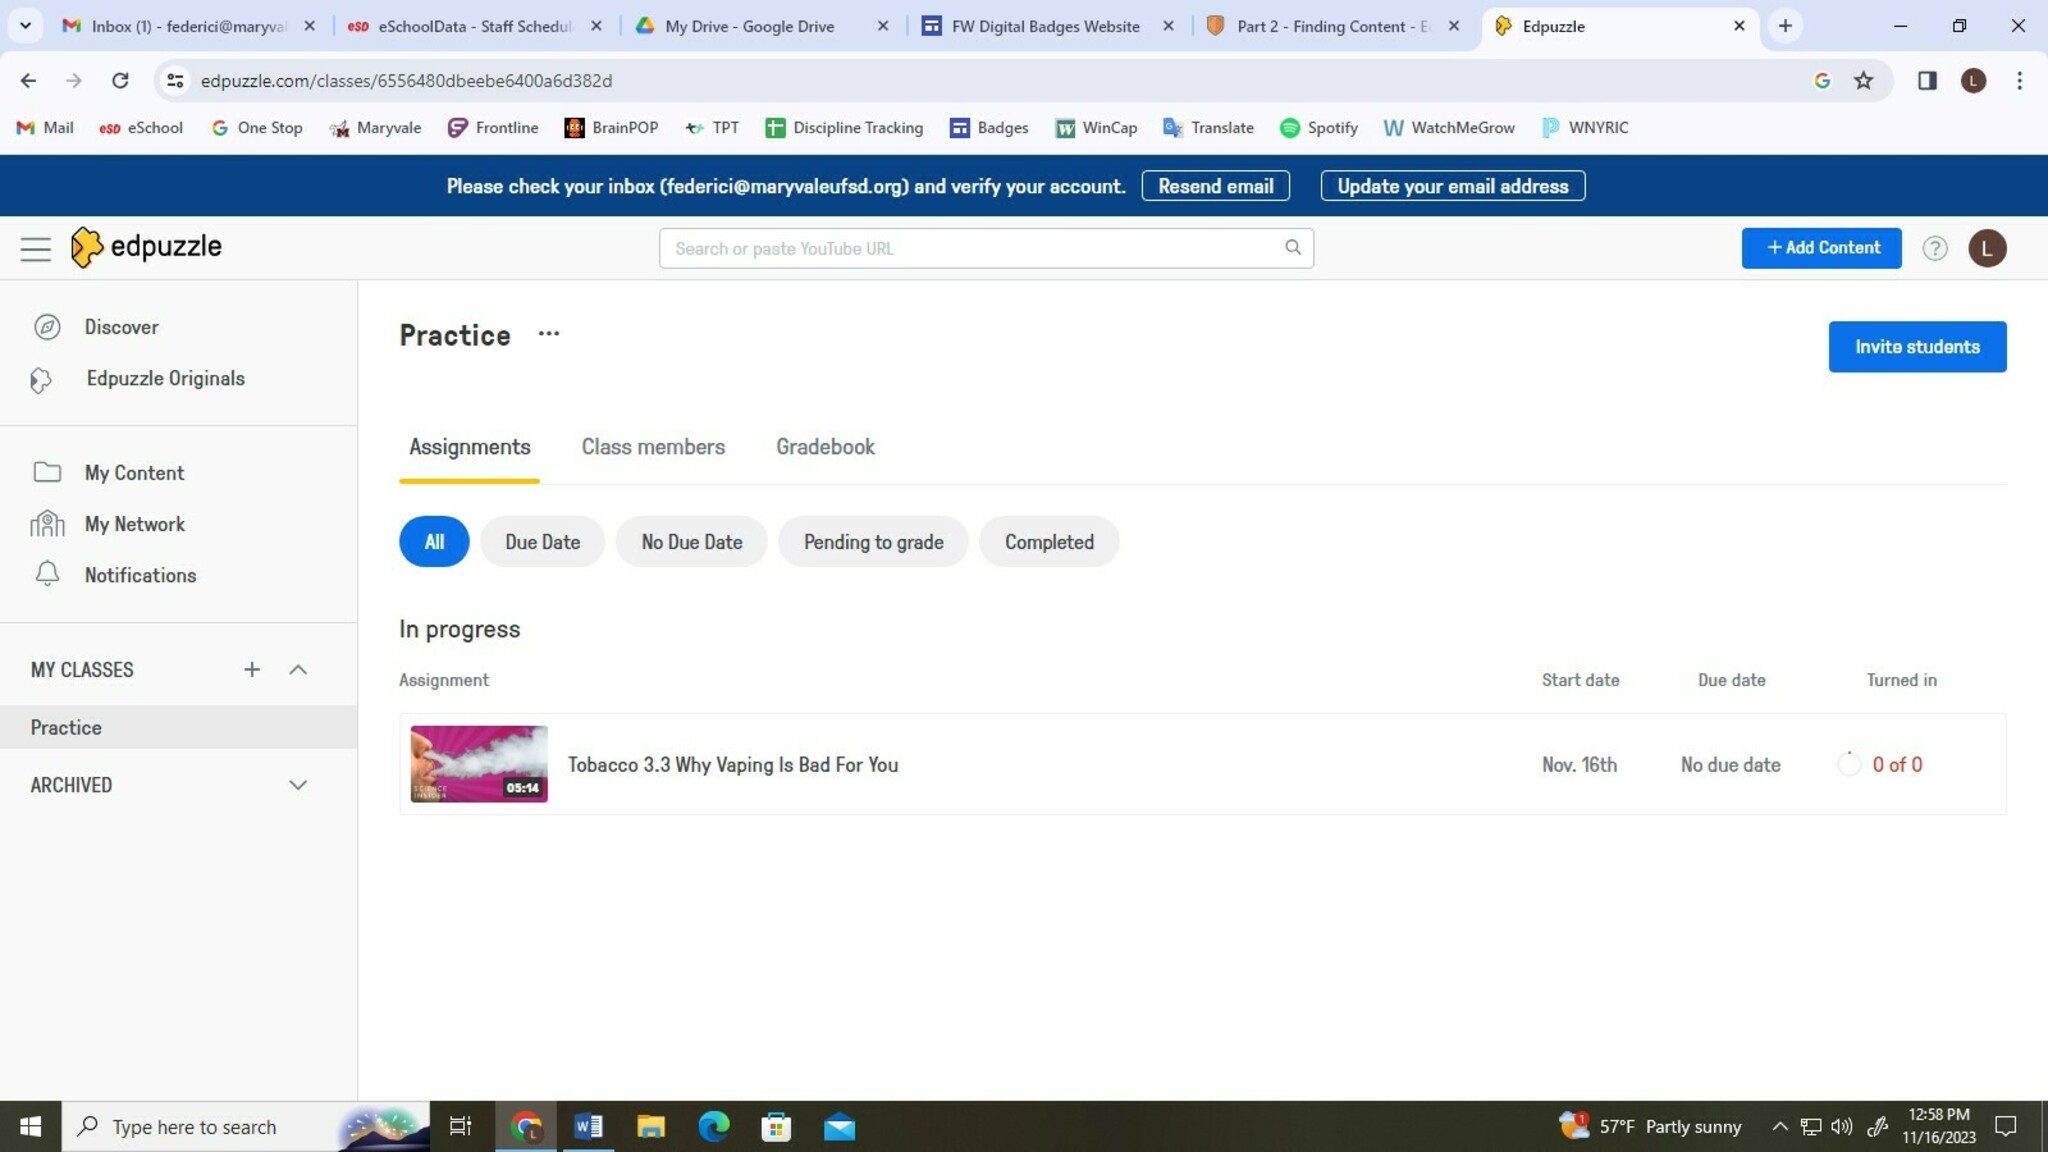Screen dimensions: 2048x1152
Task: Switch to the Gradebook tab
Action: 825,447
